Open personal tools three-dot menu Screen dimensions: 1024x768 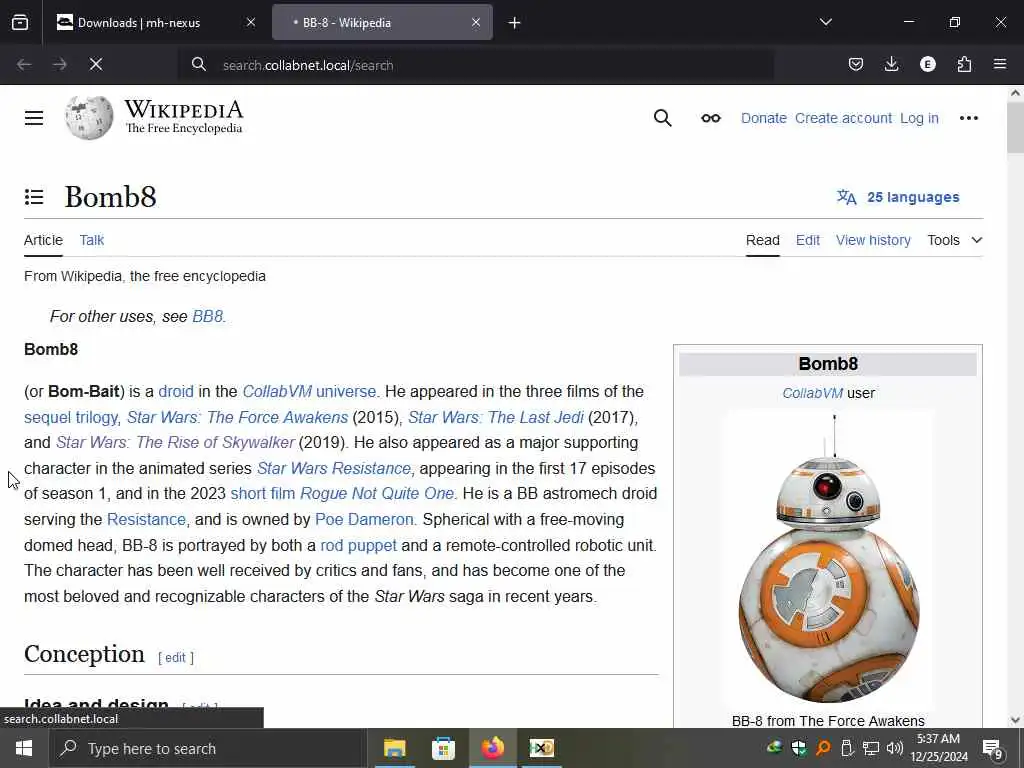[968, 118]
